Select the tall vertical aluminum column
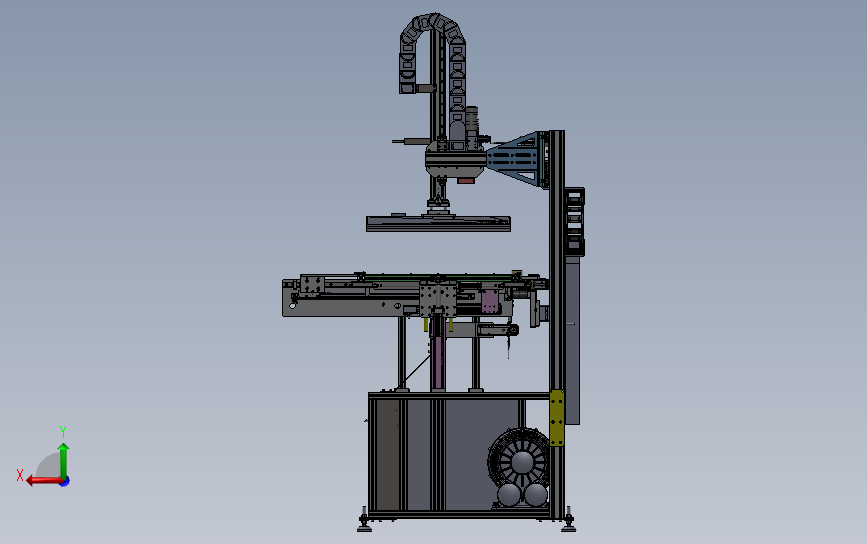Viewport: 867px width, 544px height. point(556,325)
